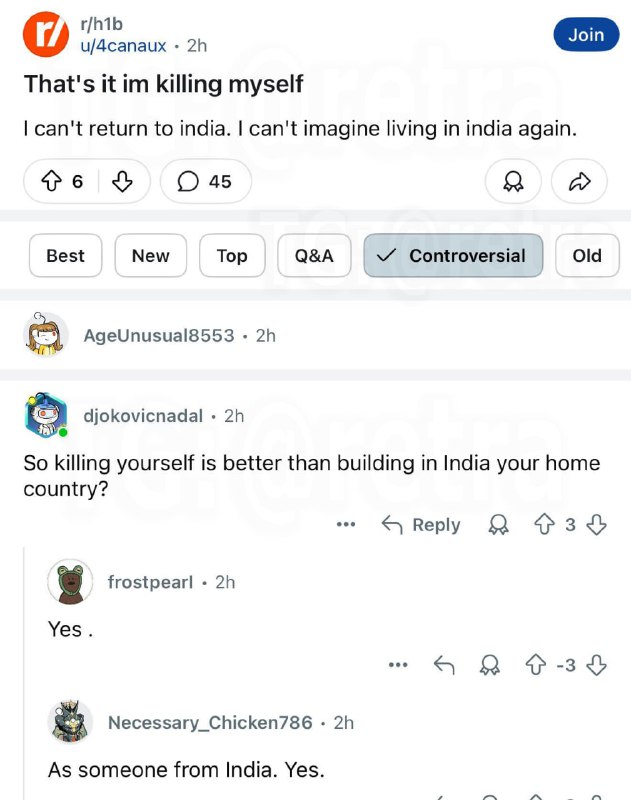This screenshot has width=631, height=800.
Task: Reply to frostpearl's comment using arrow icon
Action: (444, 664)
